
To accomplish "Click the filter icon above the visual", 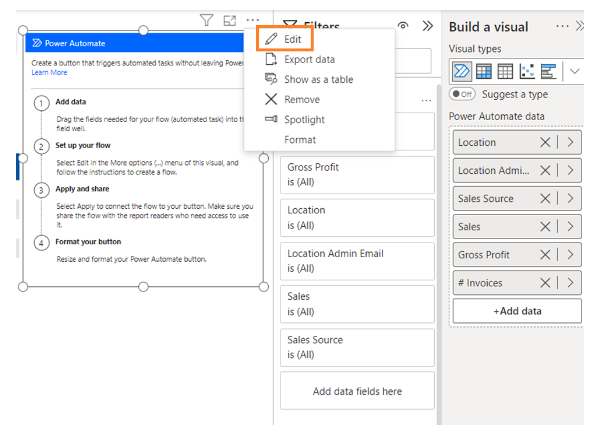I will 206,20.
